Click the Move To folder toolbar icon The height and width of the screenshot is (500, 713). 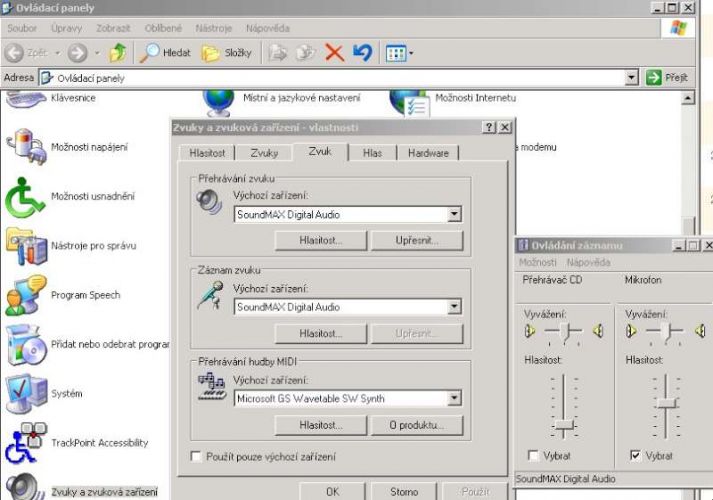tap(277, 53)
